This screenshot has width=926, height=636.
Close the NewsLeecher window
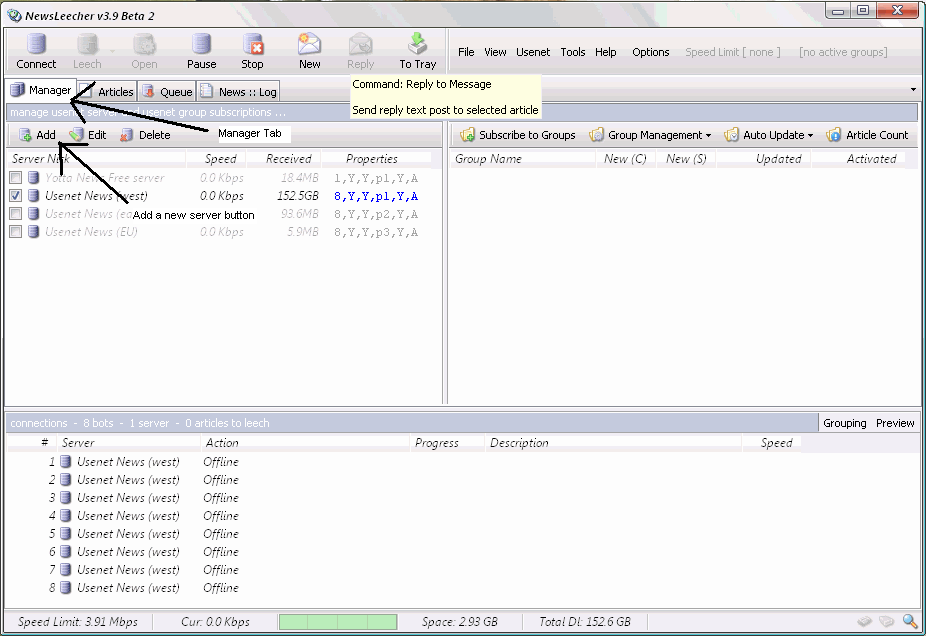(x=898, y=11)
